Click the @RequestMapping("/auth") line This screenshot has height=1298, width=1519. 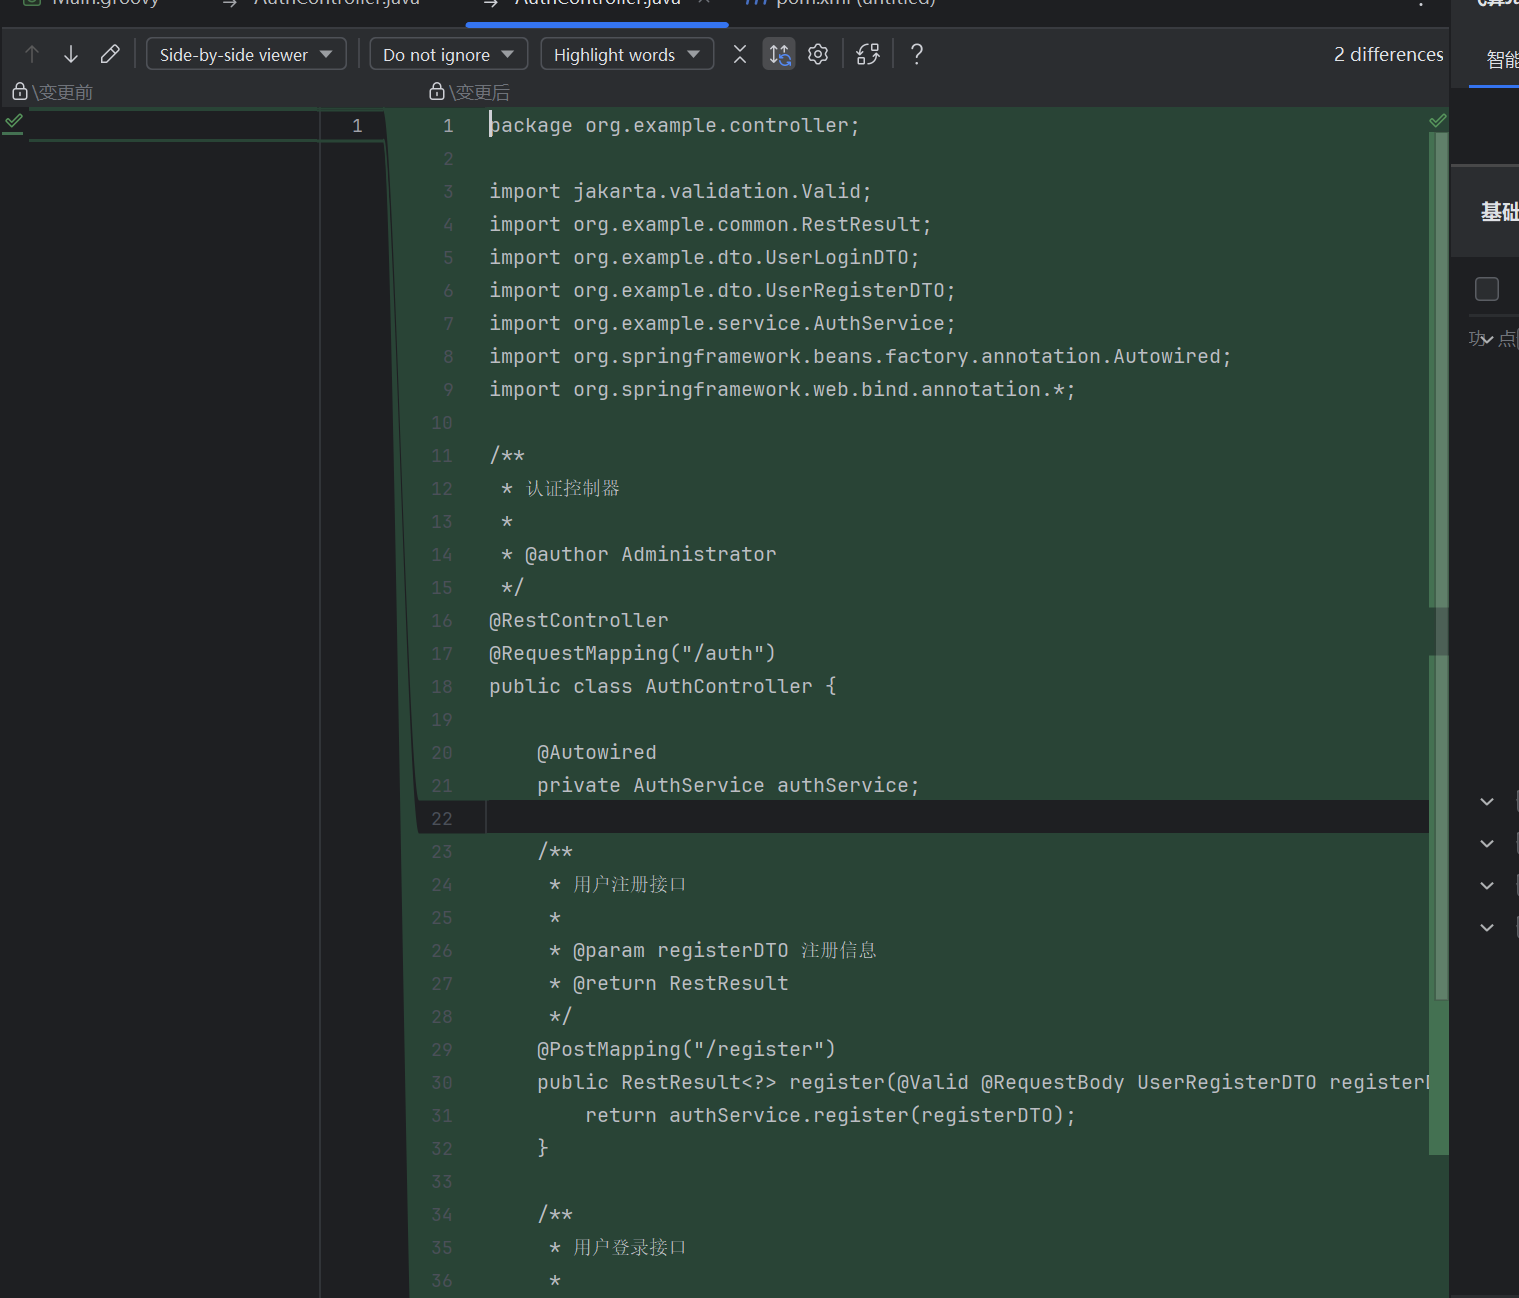[x=632, y=653]
